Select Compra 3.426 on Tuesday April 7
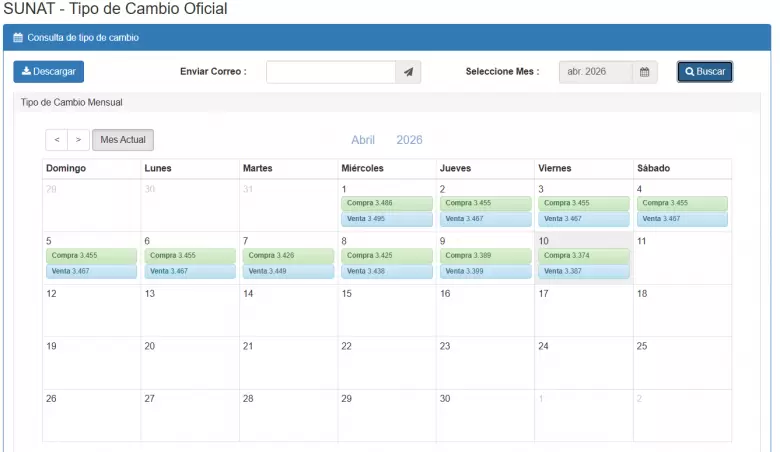780x452 pixels. [289, 255]
